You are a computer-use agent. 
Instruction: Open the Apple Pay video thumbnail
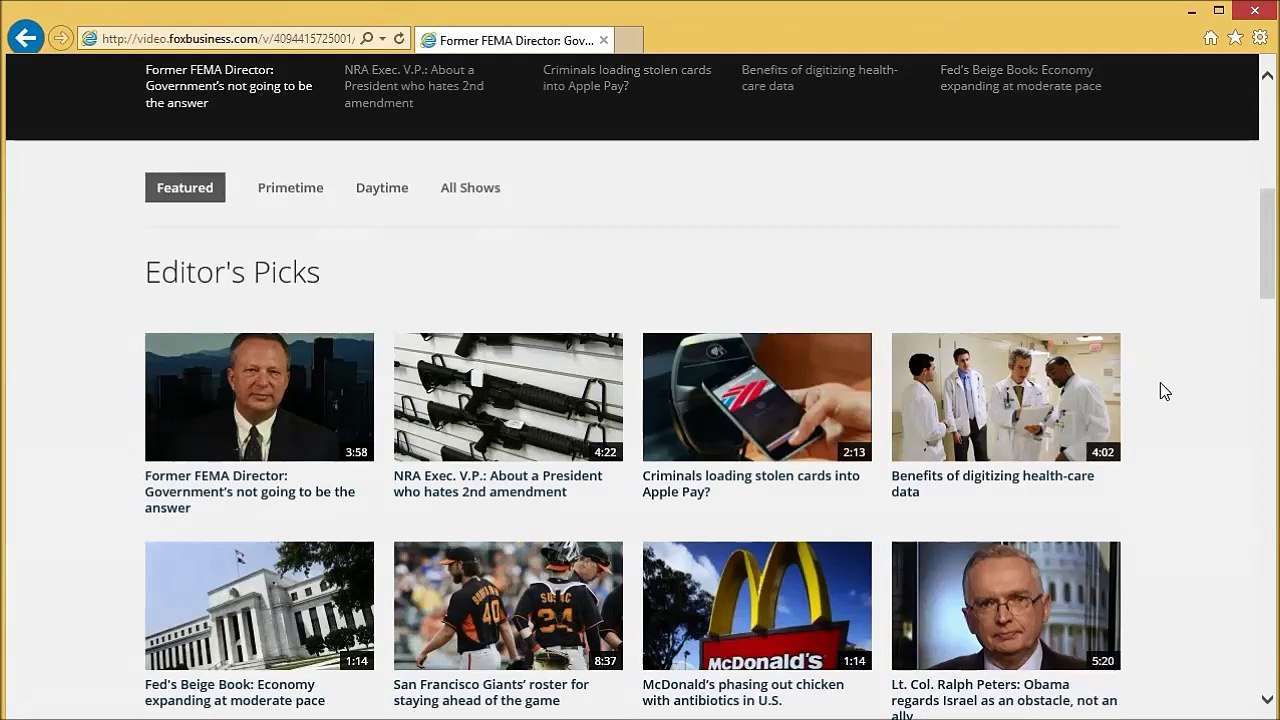tap(757, 397)
